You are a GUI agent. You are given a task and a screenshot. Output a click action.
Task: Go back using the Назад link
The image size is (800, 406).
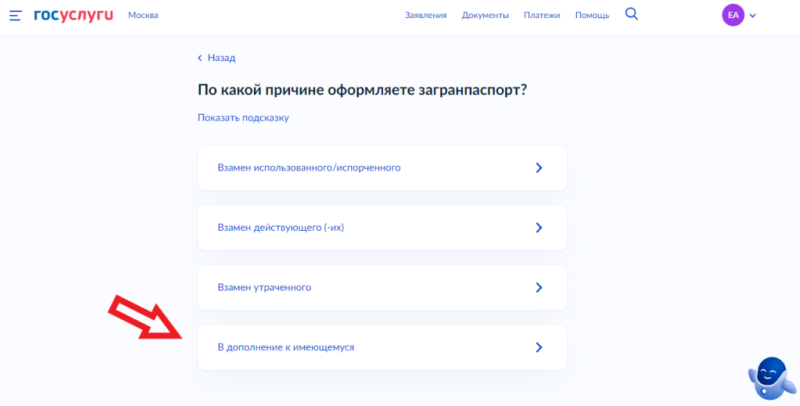pyautogui.click(x=217, y=58)
